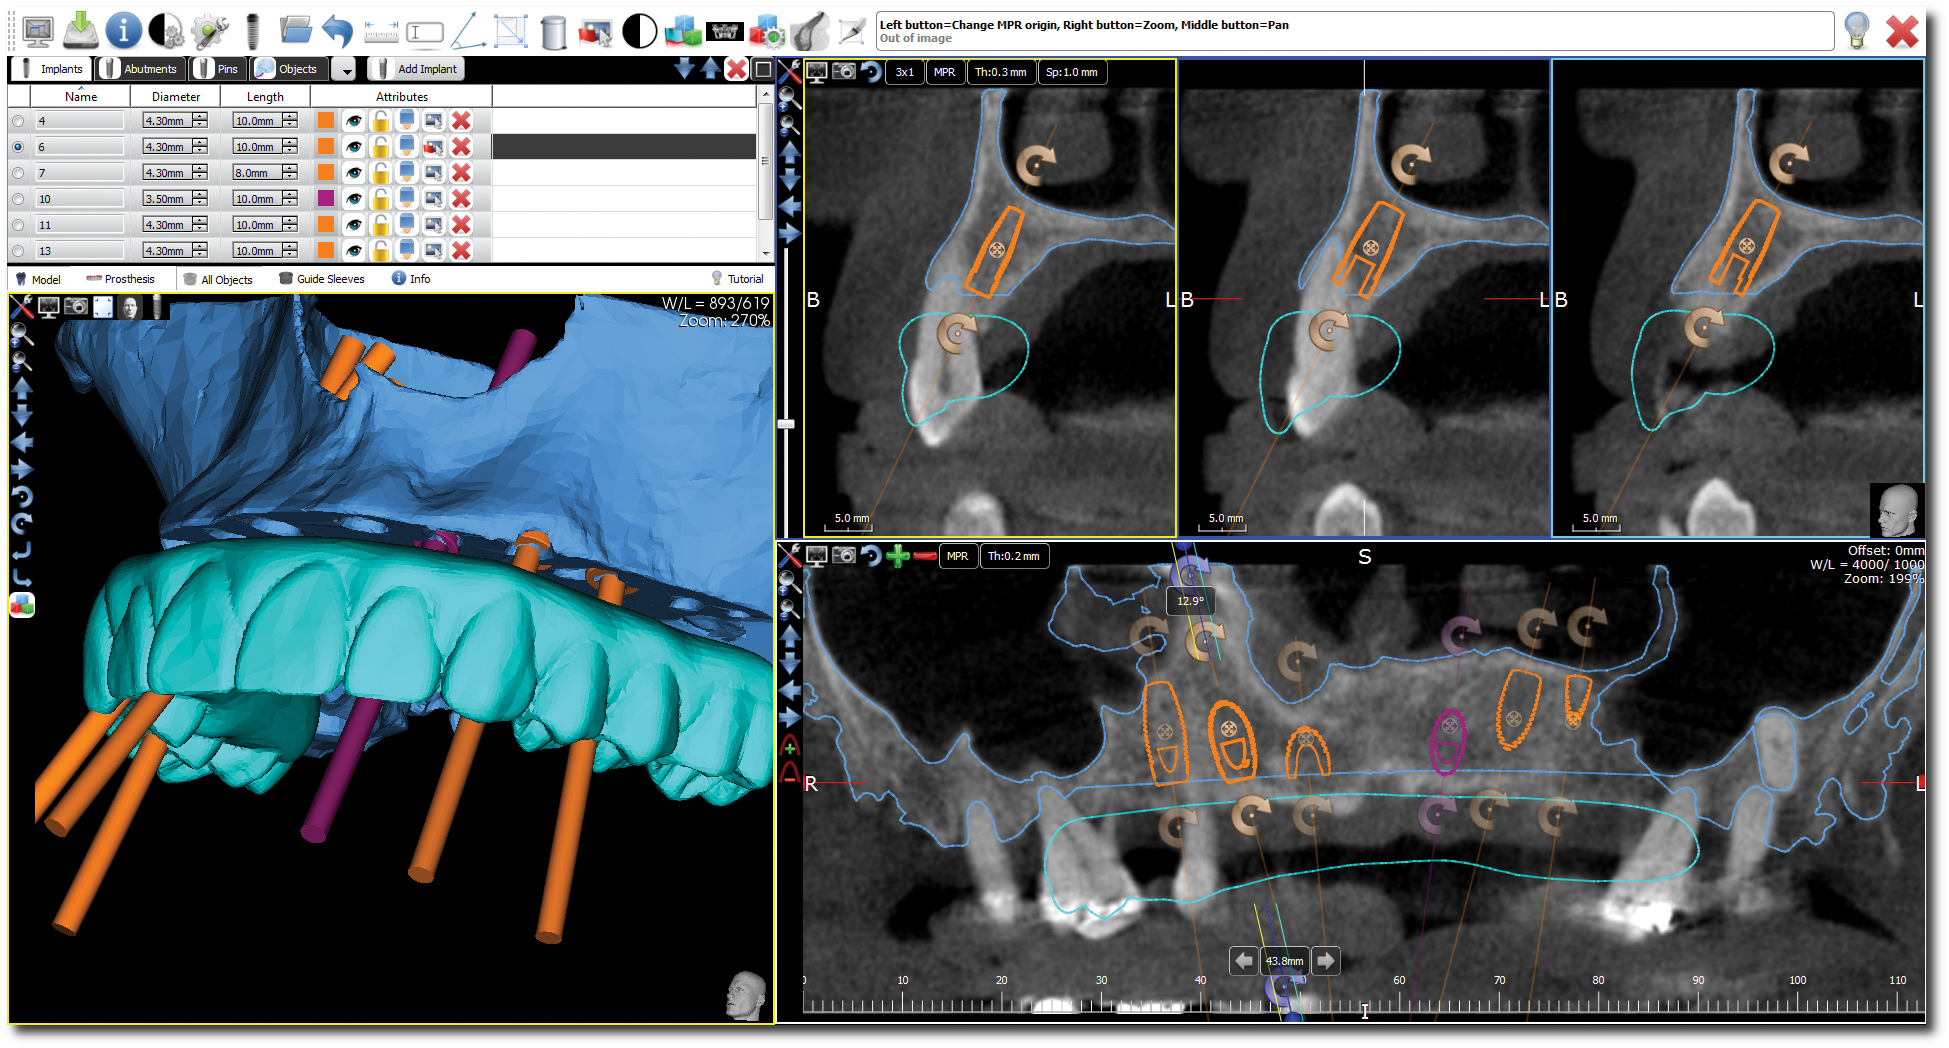The width and height of the screenshot is (1949, 1048).
Task: Click the undo arrow in top toolbar
Action: pos(338,32)
